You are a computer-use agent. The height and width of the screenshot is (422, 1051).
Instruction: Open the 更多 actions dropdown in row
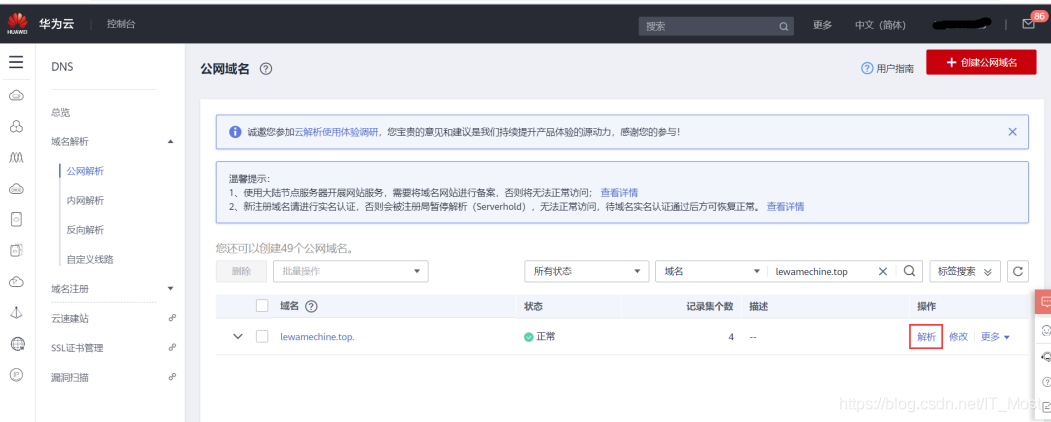[995, 337]
